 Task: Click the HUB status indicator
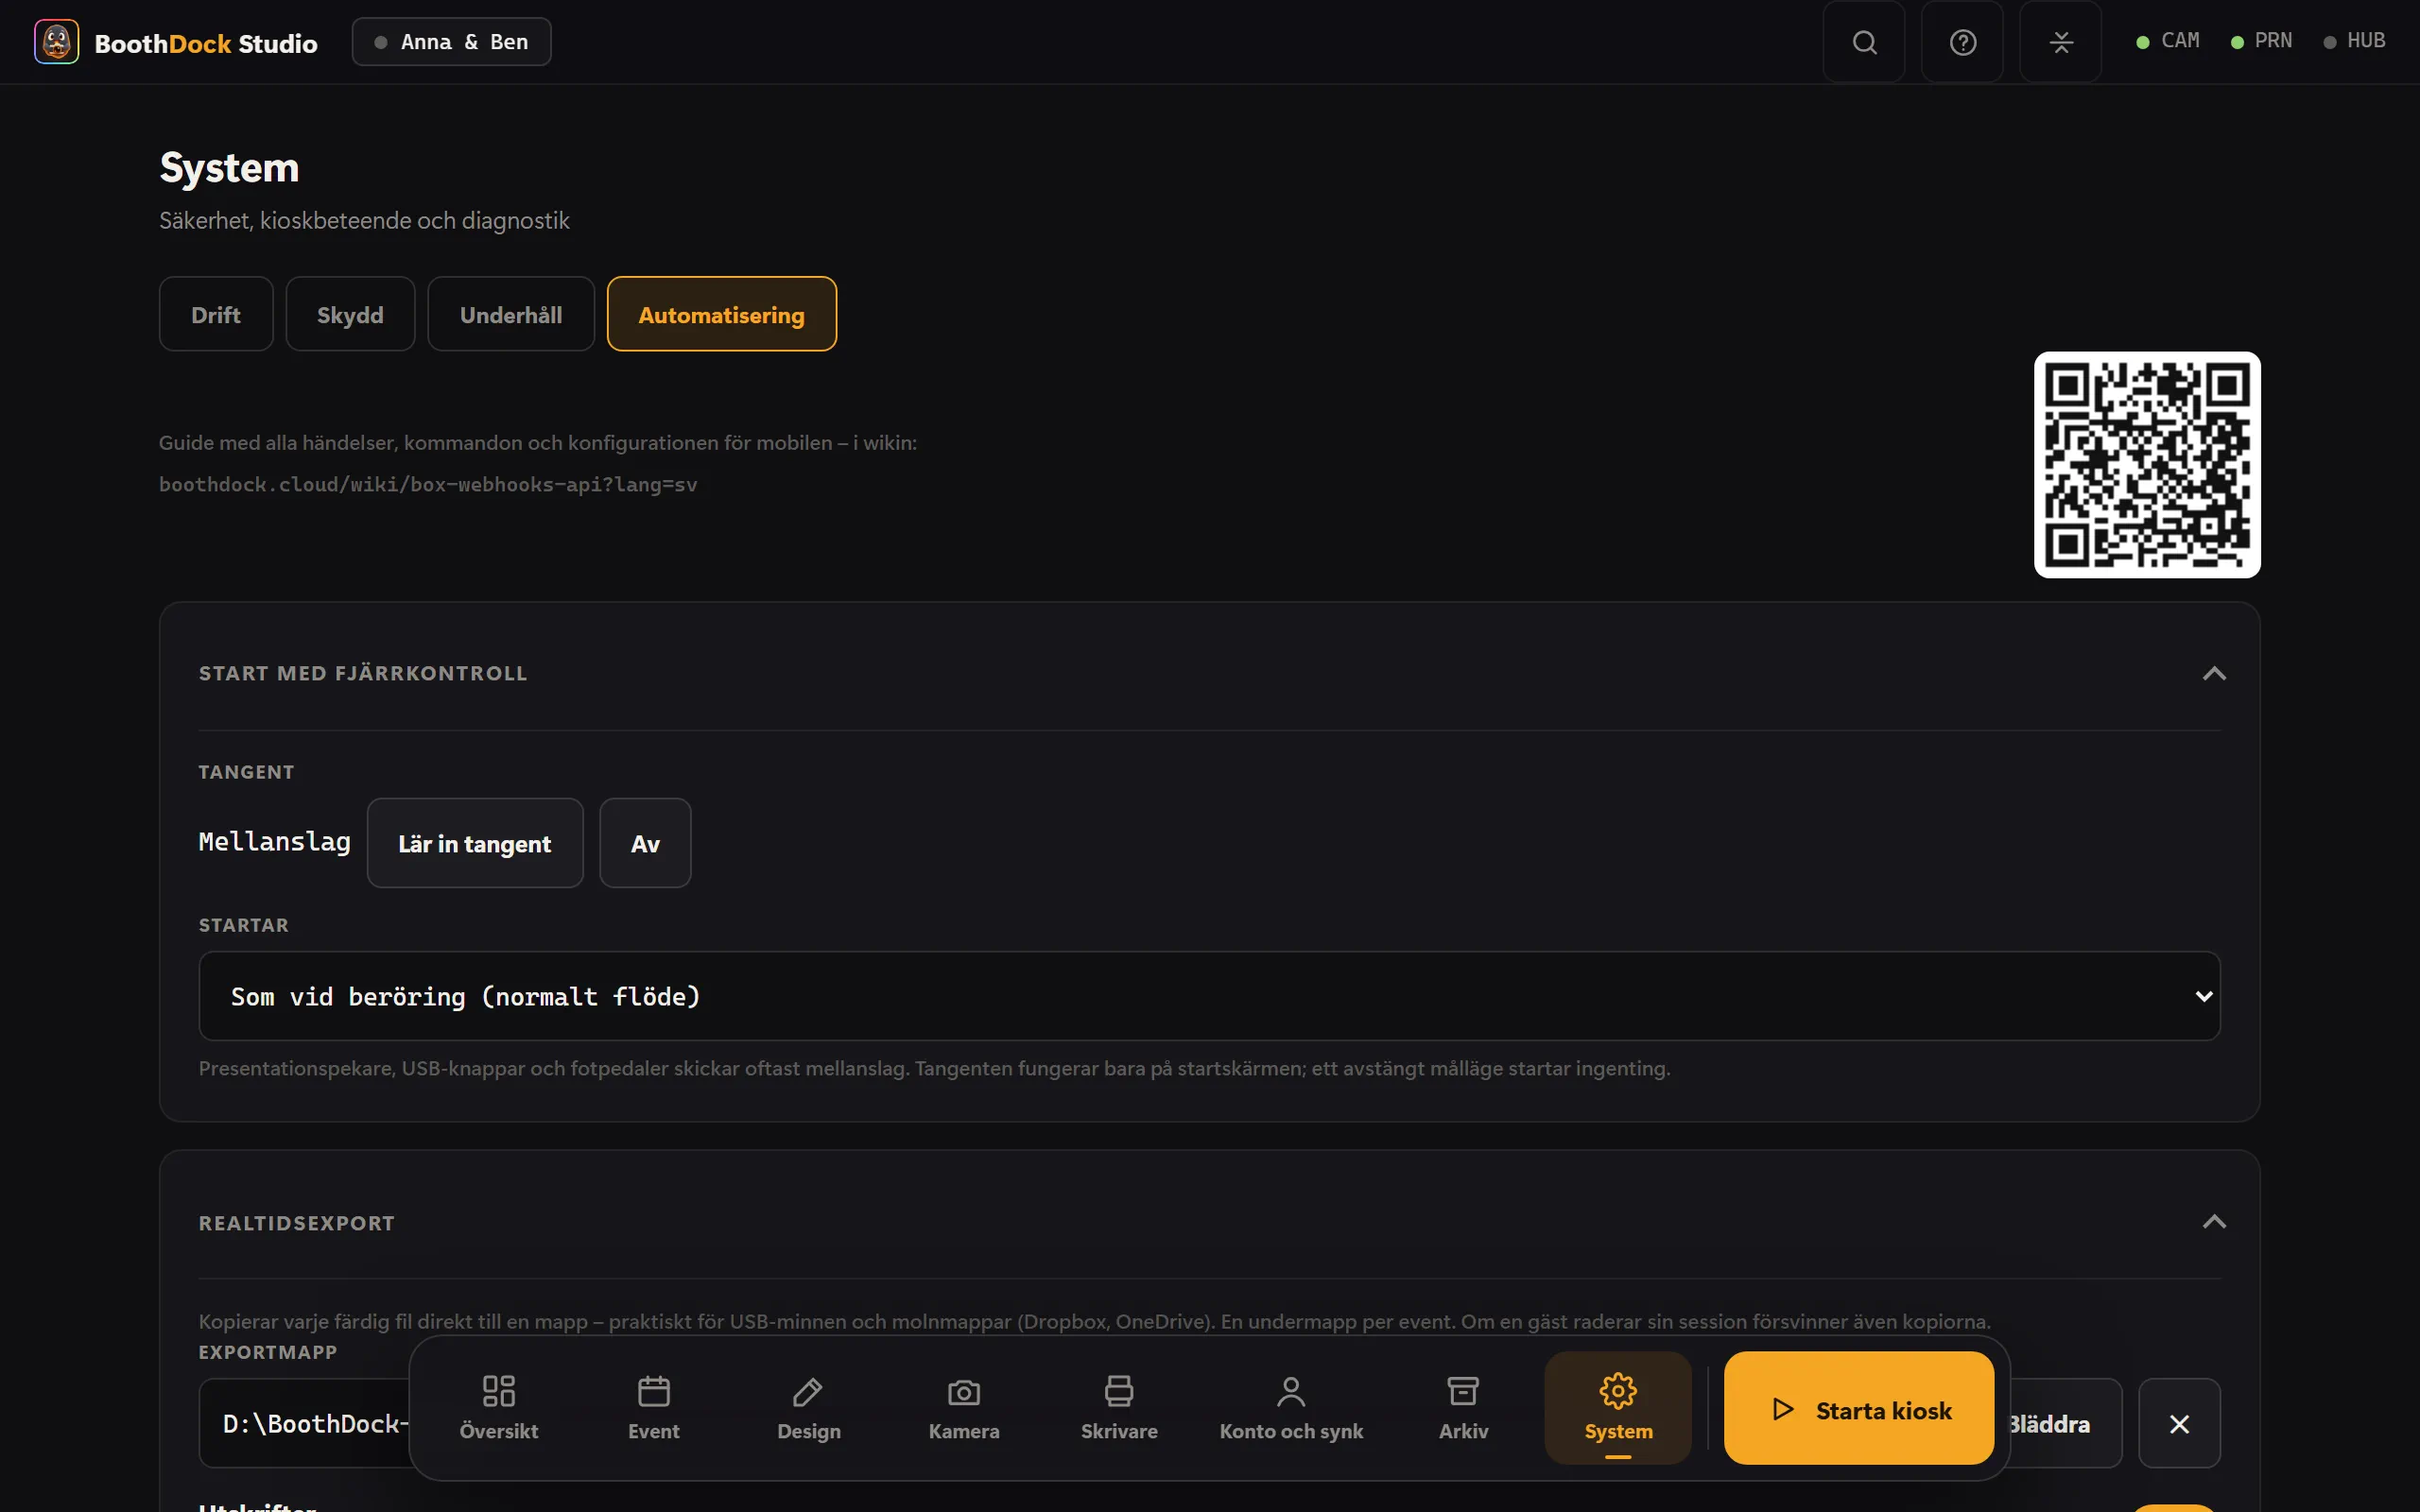pyautogui.click(x=2354, y=41)
